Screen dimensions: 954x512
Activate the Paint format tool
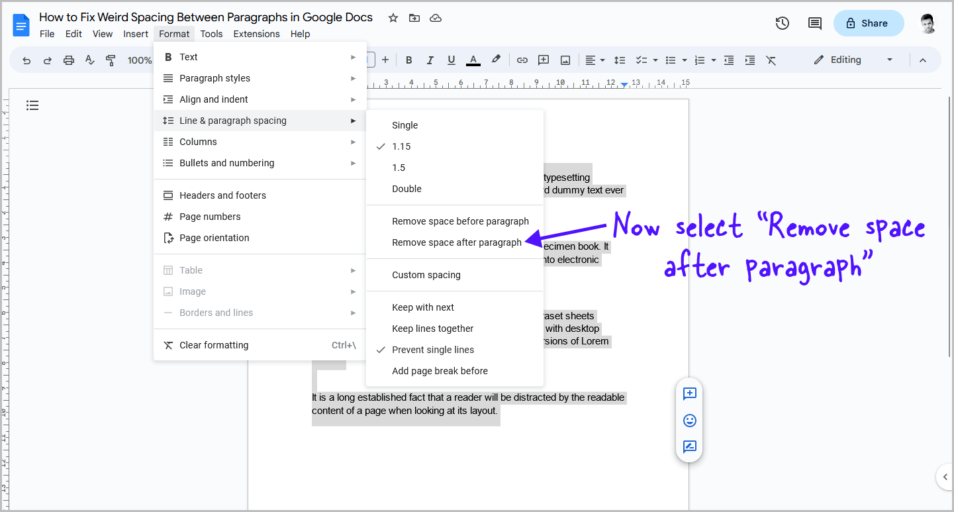(110, 60)
